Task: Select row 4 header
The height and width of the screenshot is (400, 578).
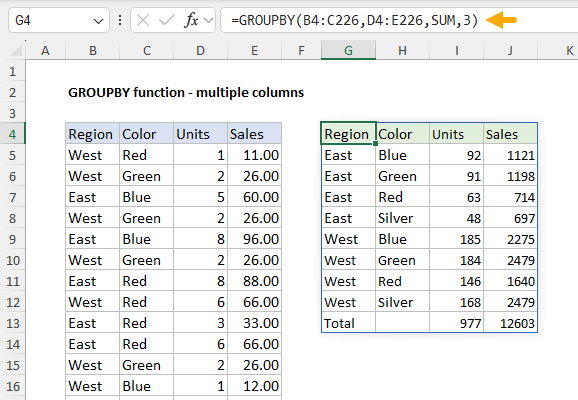Action: (x=13, y=134)
